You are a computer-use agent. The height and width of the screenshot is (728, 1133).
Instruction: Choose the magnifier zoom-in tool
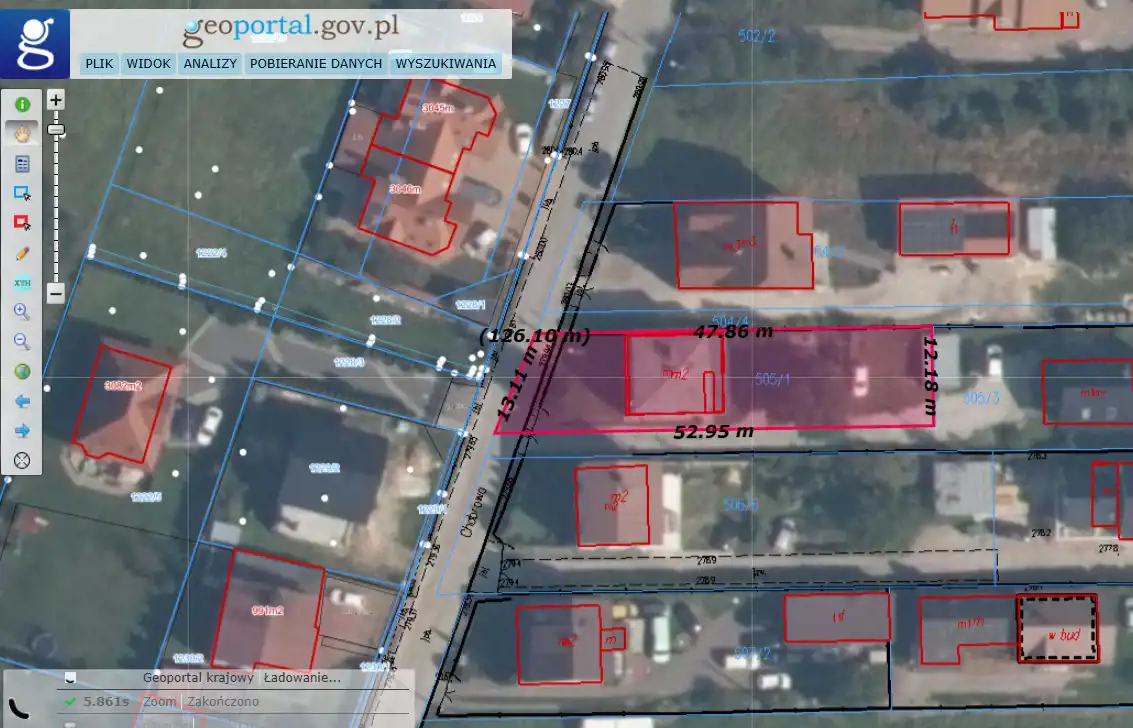[22, 312]
